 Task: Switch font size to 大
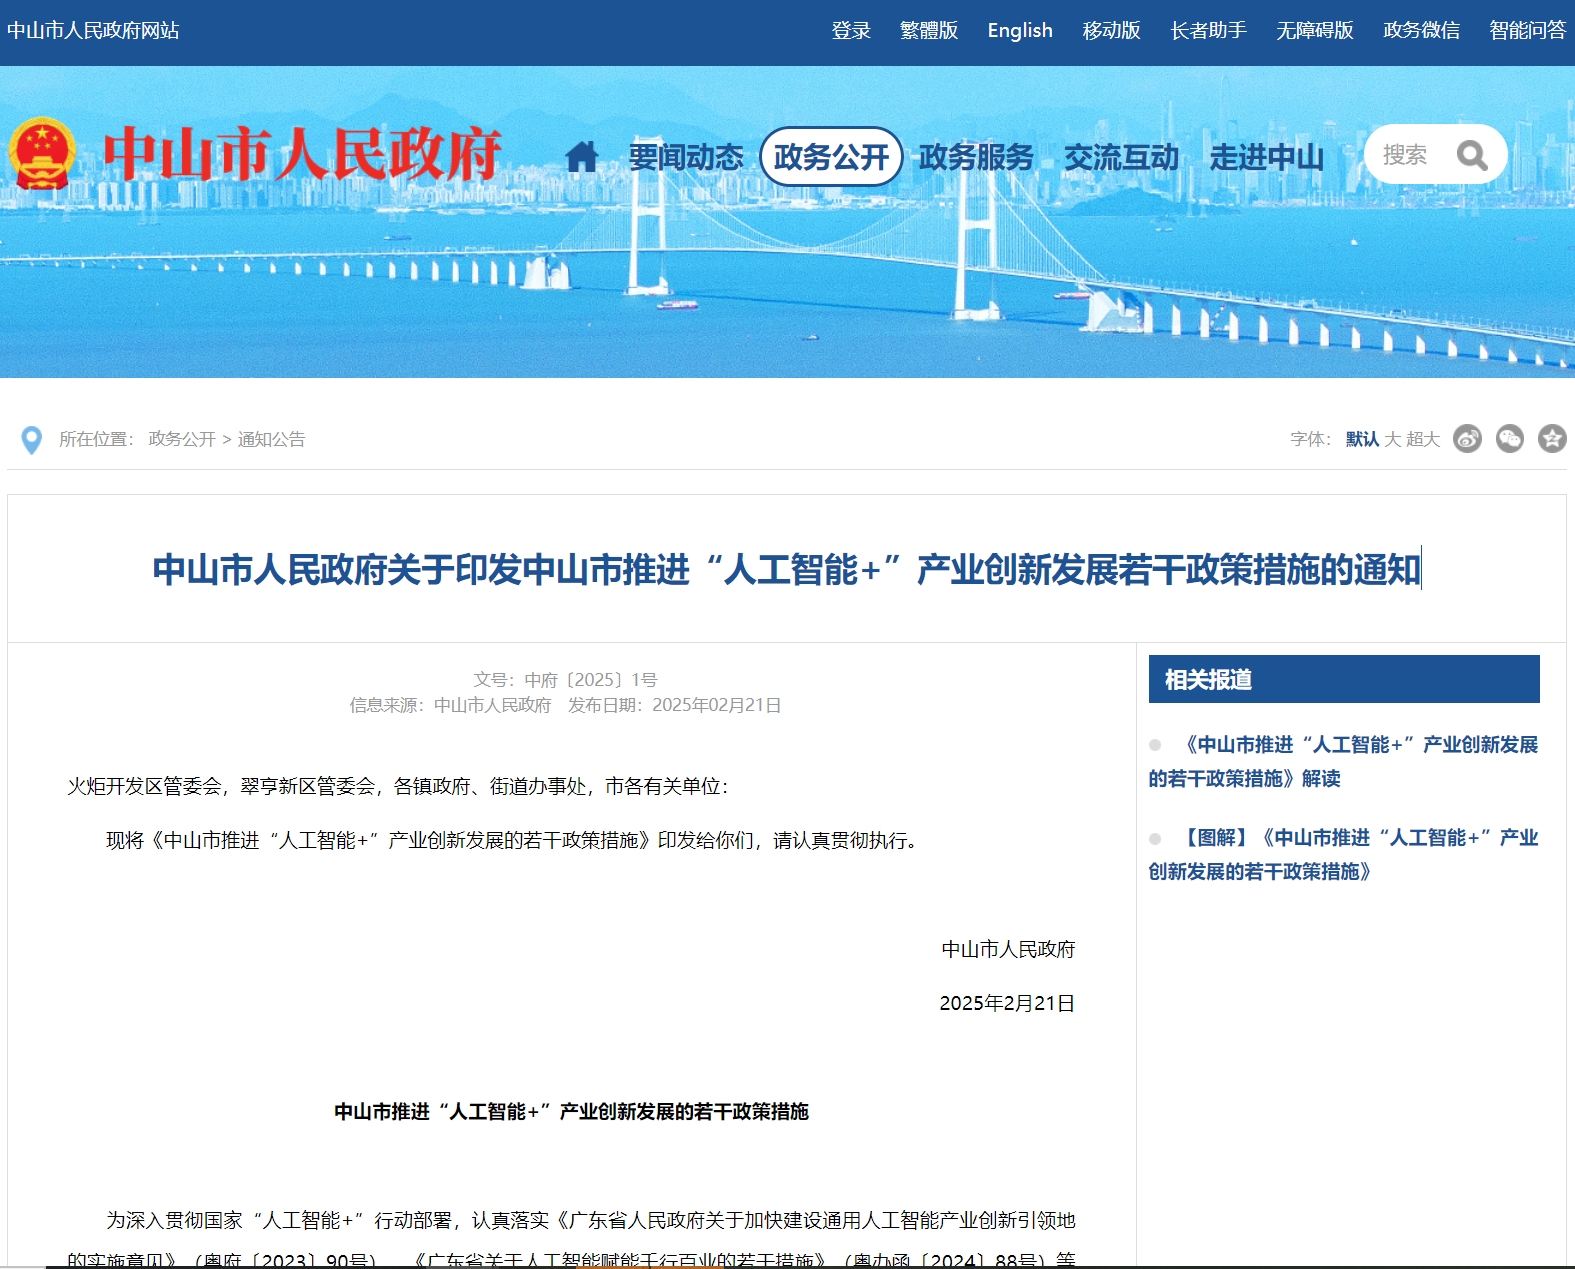click(x=1392, y=439)
